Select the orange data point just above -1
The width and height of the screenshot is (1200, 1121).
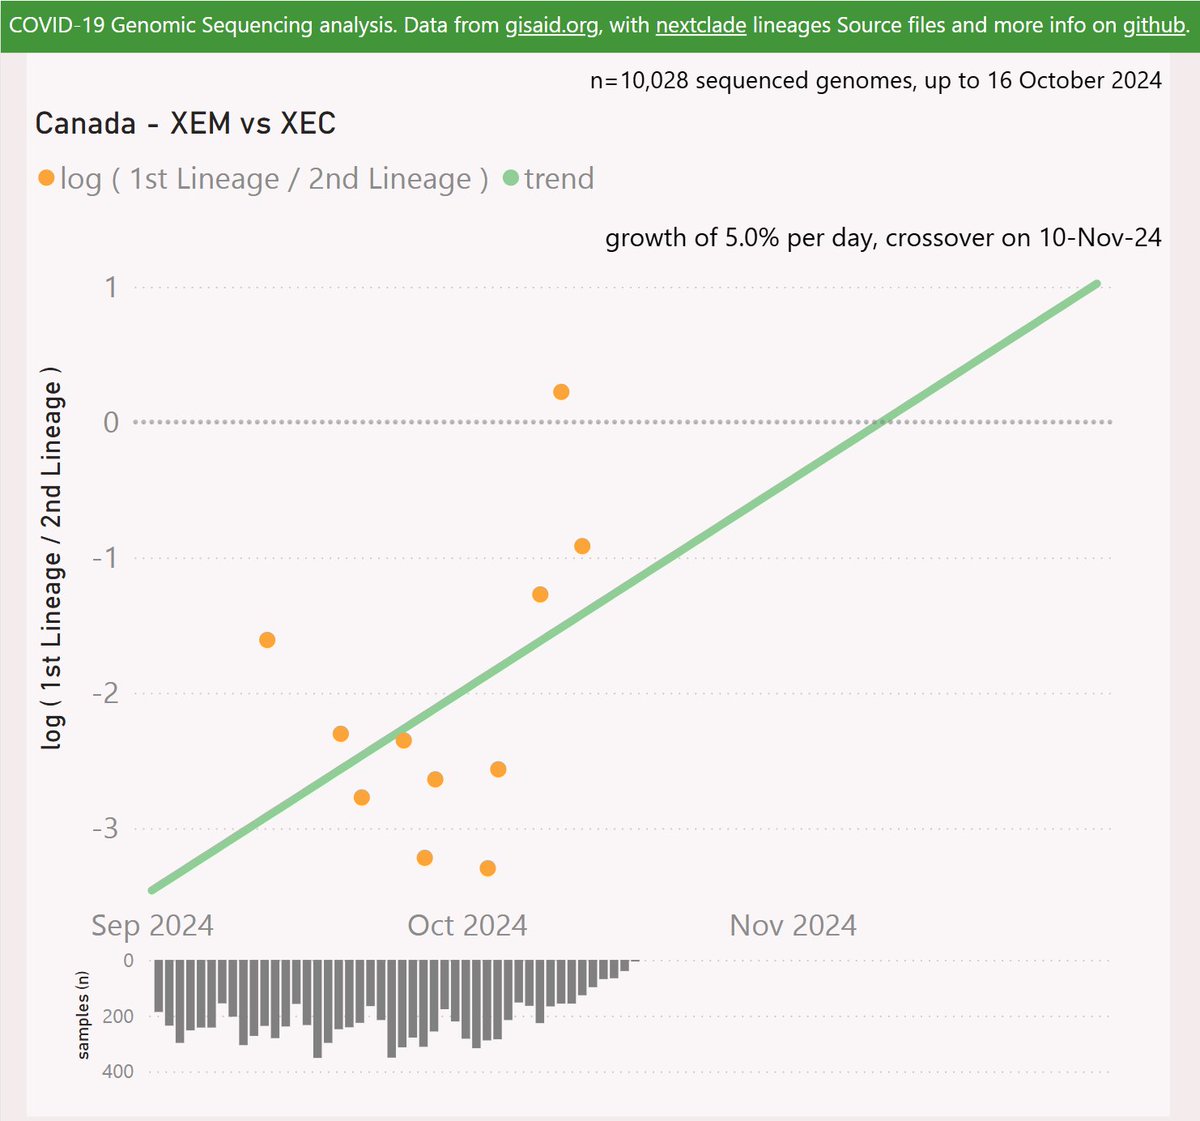coord(582,546)
